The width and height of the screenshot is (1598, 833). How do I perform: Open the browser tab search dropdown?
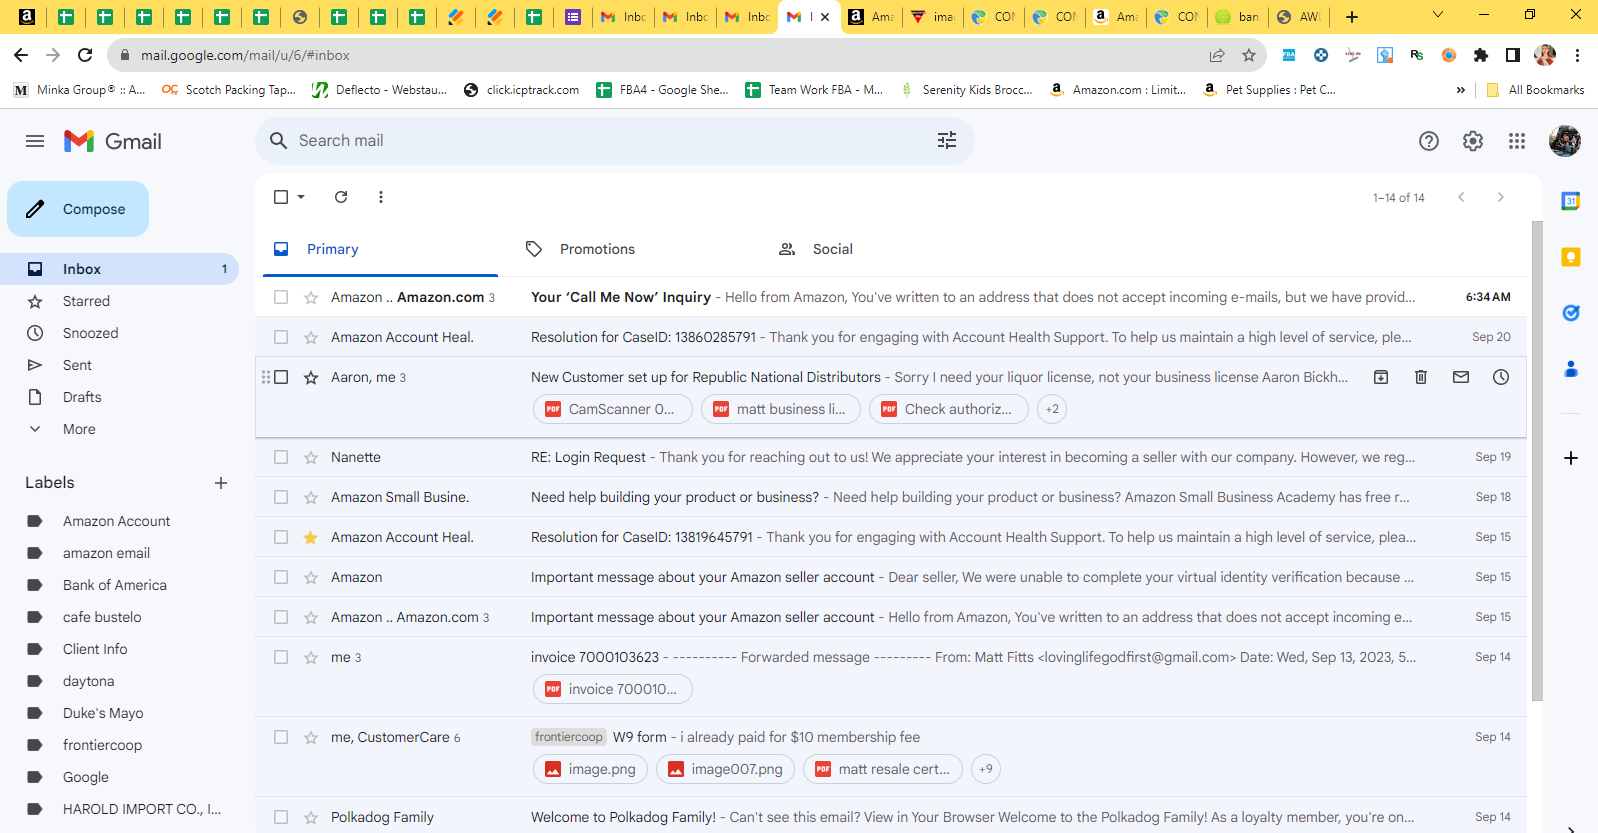coord(1438,15)
